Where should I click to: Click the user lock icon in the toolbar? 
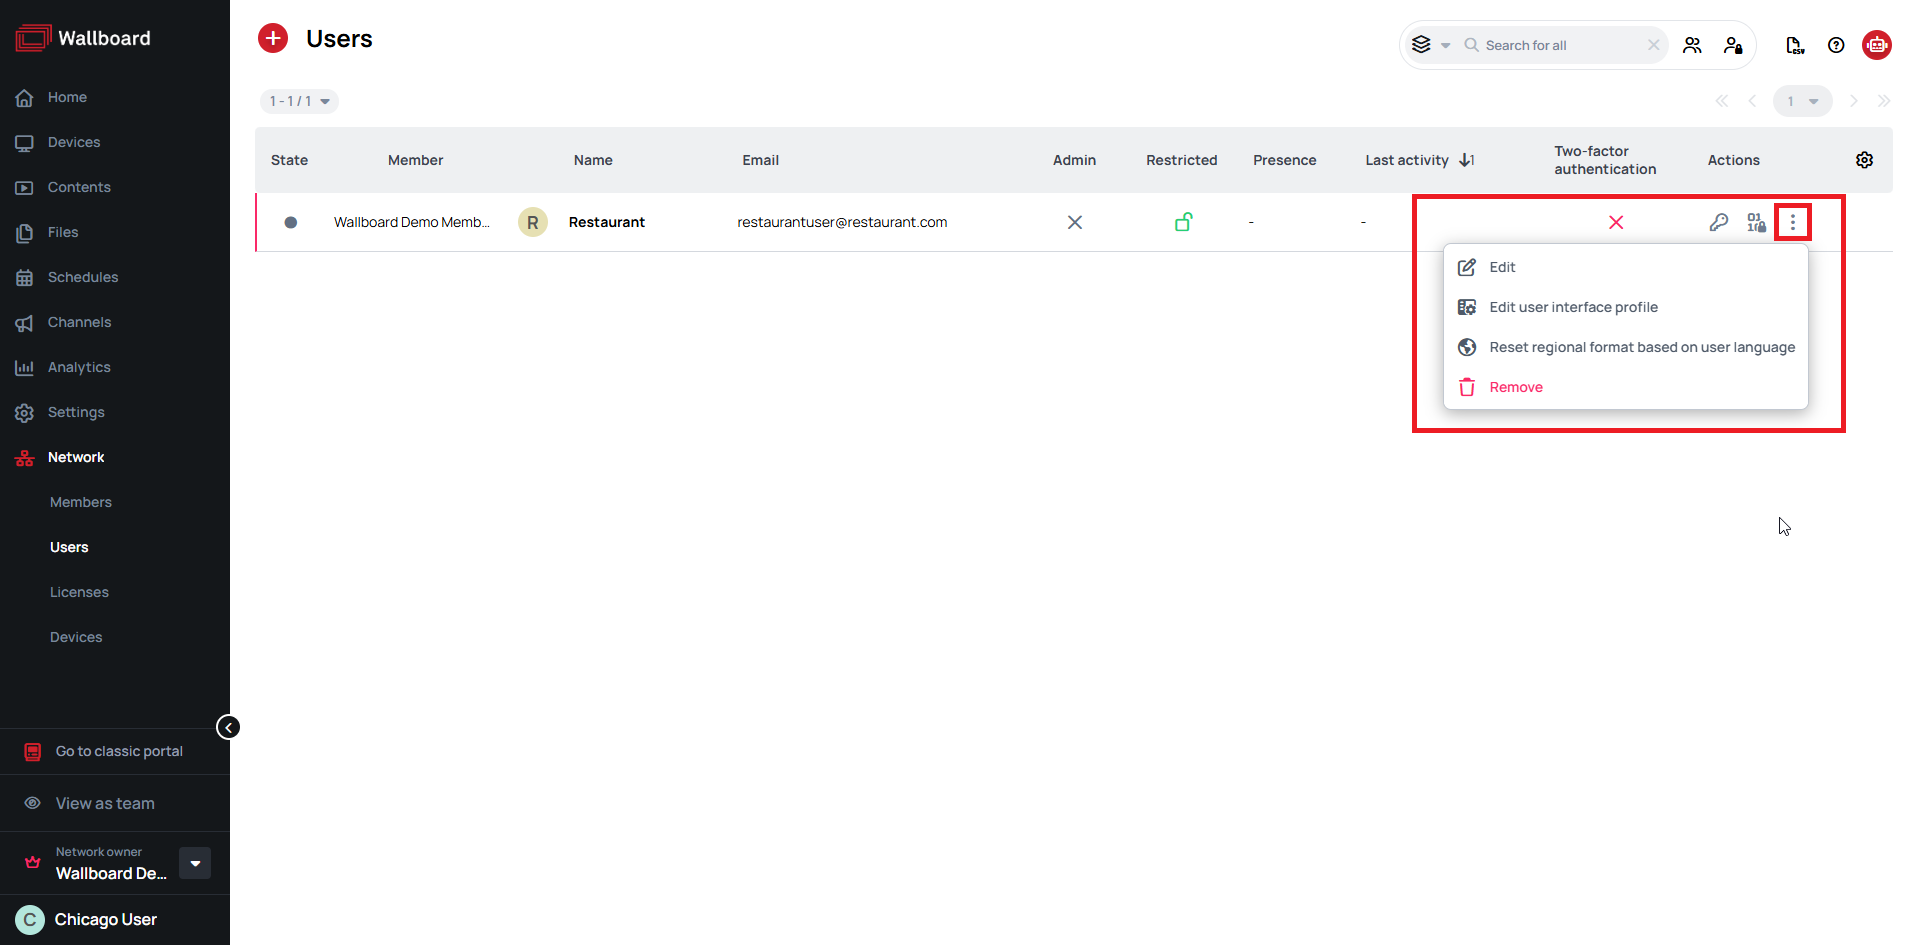coord(1733,45)
